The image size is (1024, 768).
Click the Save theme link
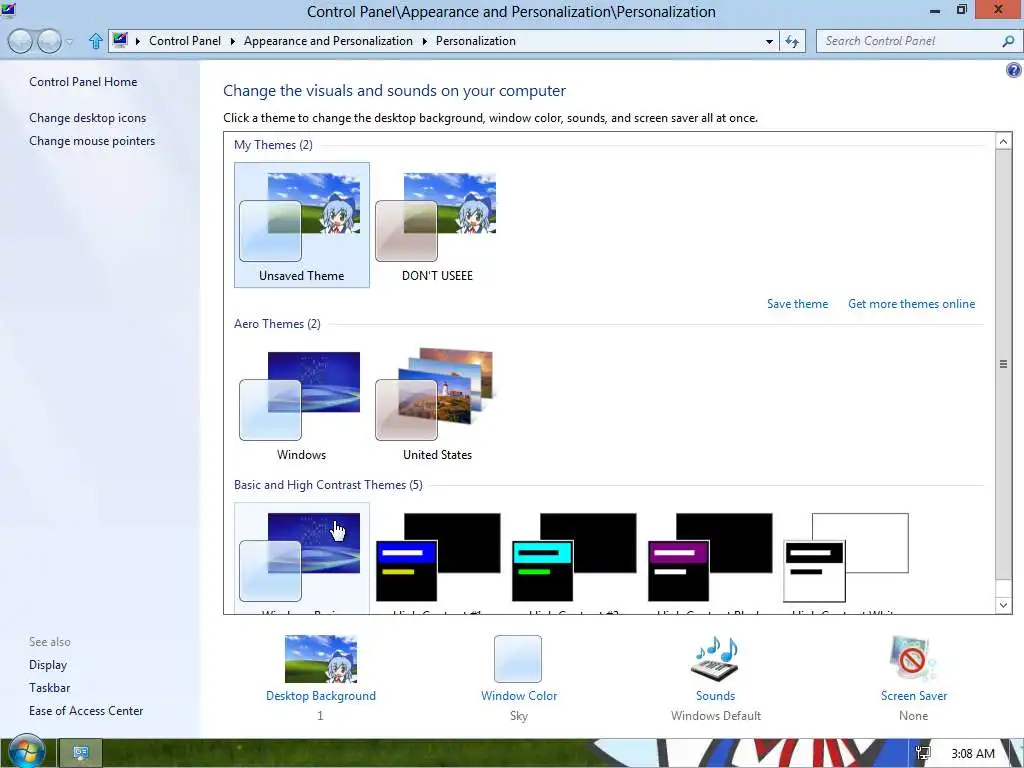pyautogui.click(x=797, y=304)
